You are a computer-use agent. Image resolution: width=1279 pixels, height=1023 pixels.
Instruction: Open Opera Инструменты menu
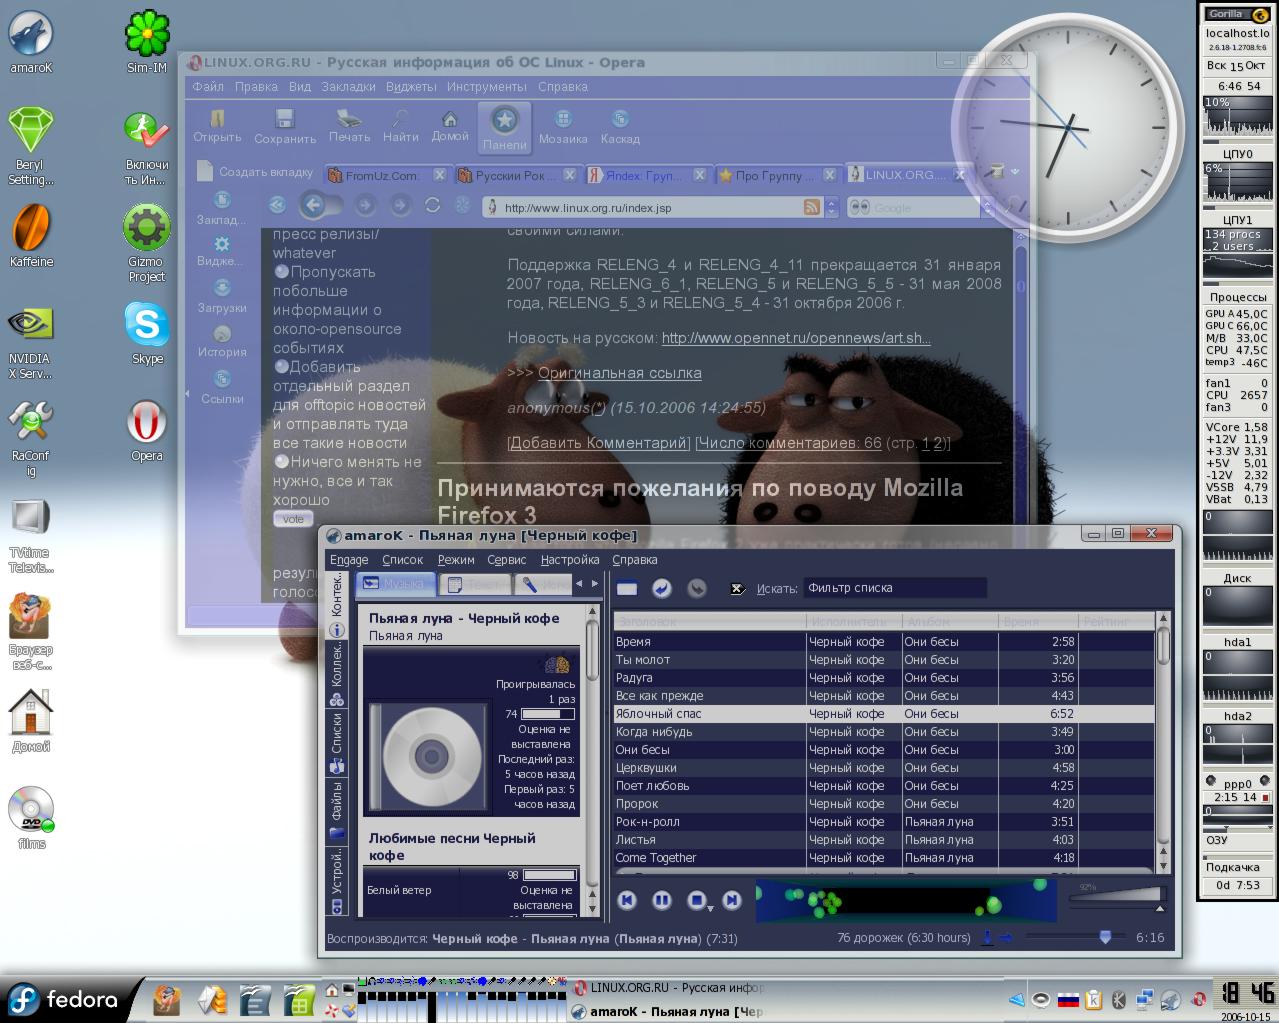(487, 87)
